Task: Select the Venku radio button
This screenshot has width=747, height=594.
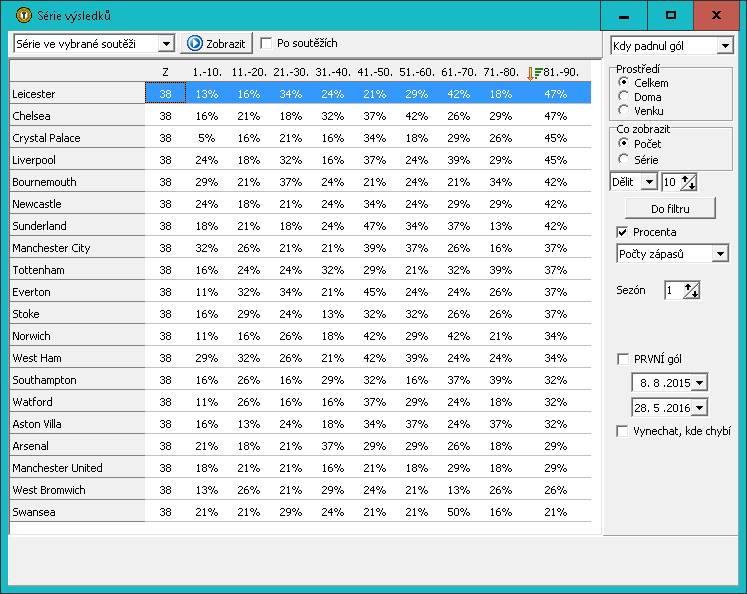Action: pos(623,111)
